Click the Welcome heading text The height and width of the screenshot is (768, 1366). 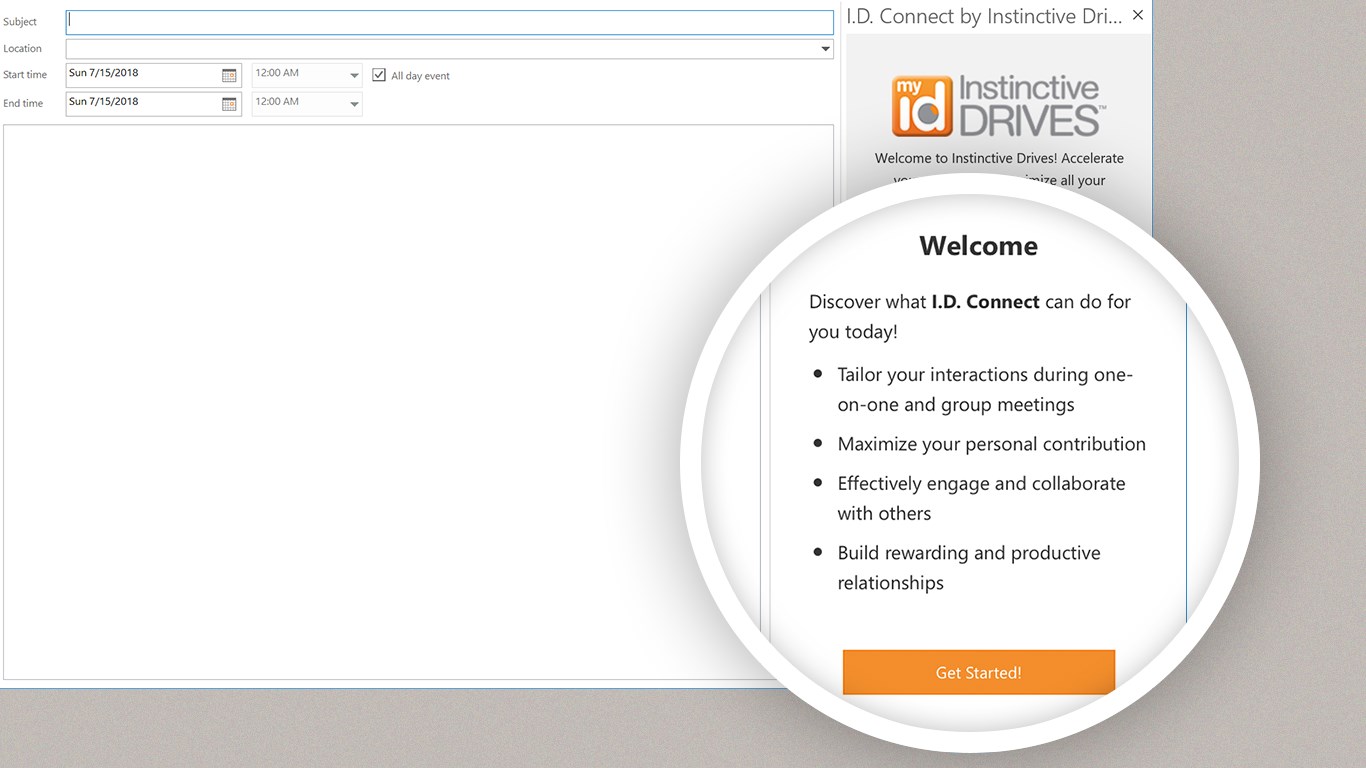tap(979, 246)
